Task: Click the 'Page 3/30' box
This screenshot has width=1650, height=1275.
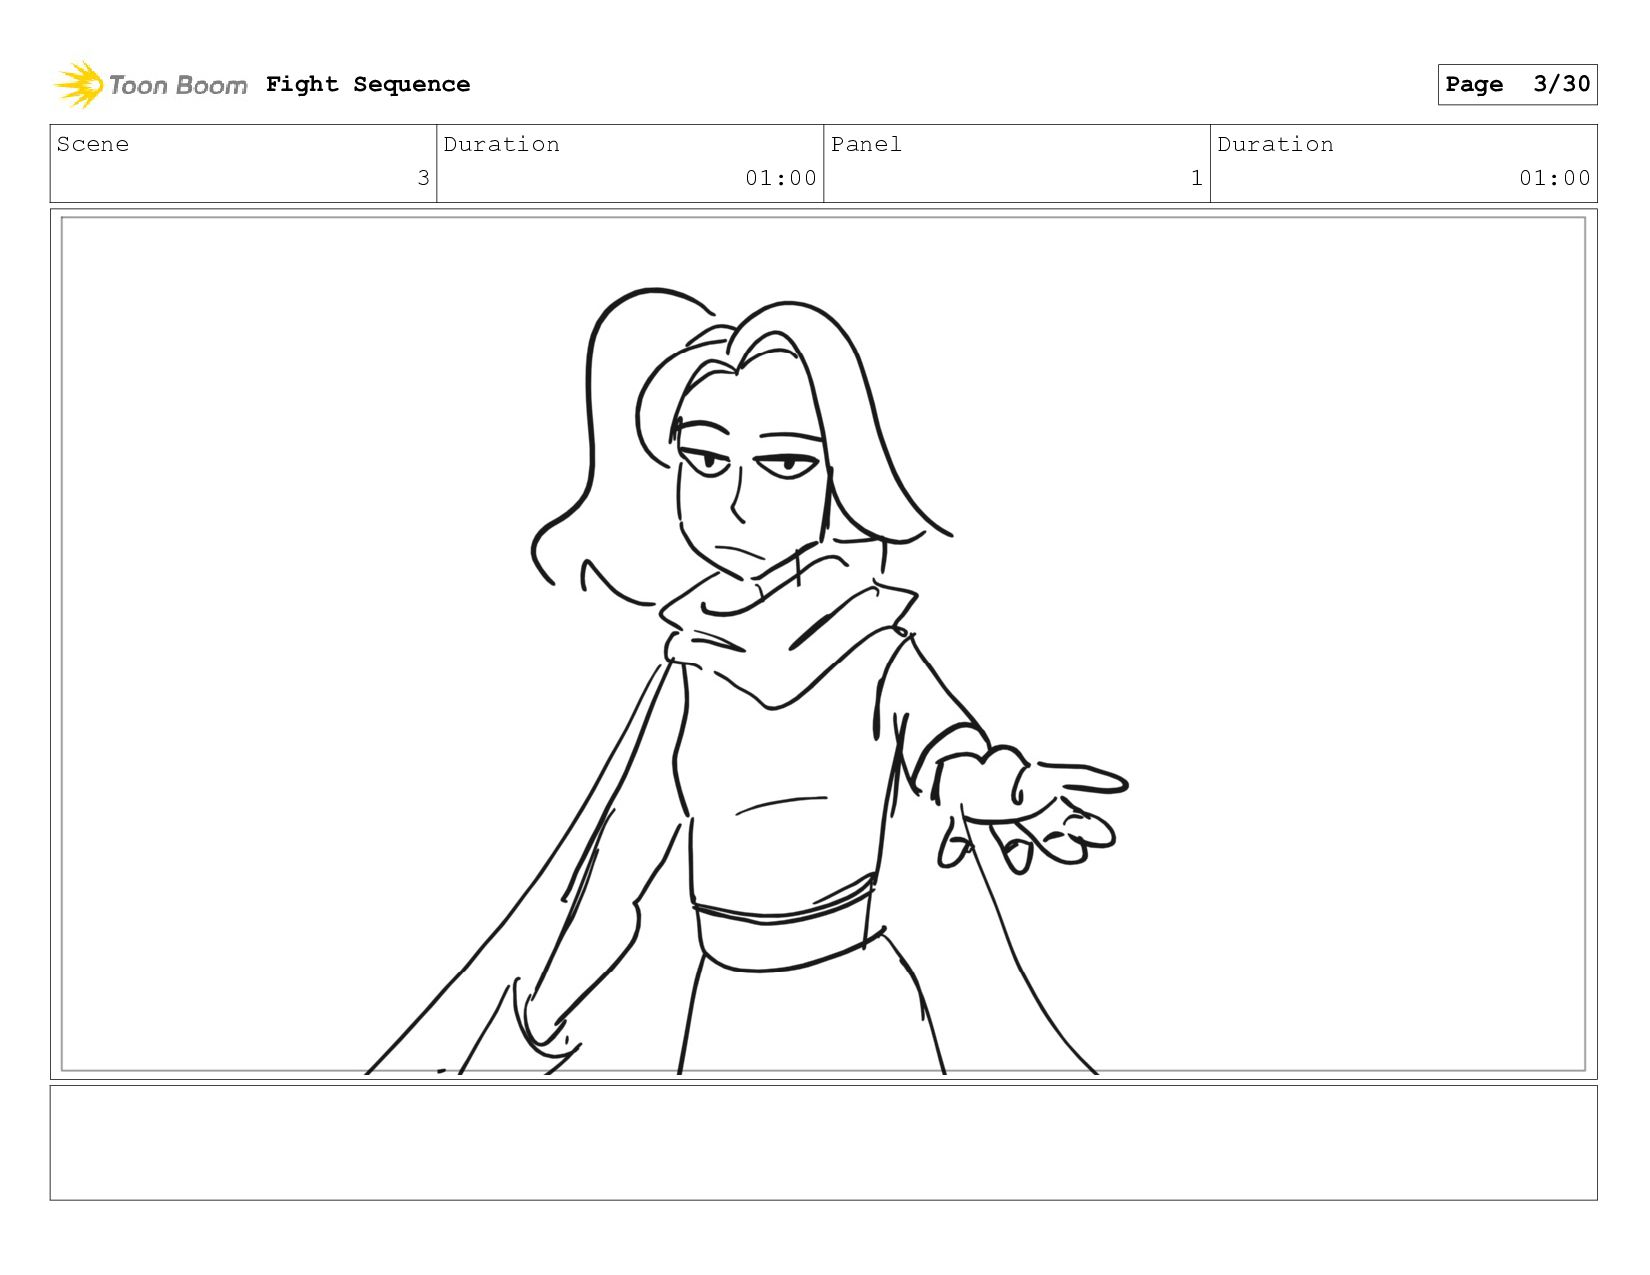Action: pos(1517,84)
